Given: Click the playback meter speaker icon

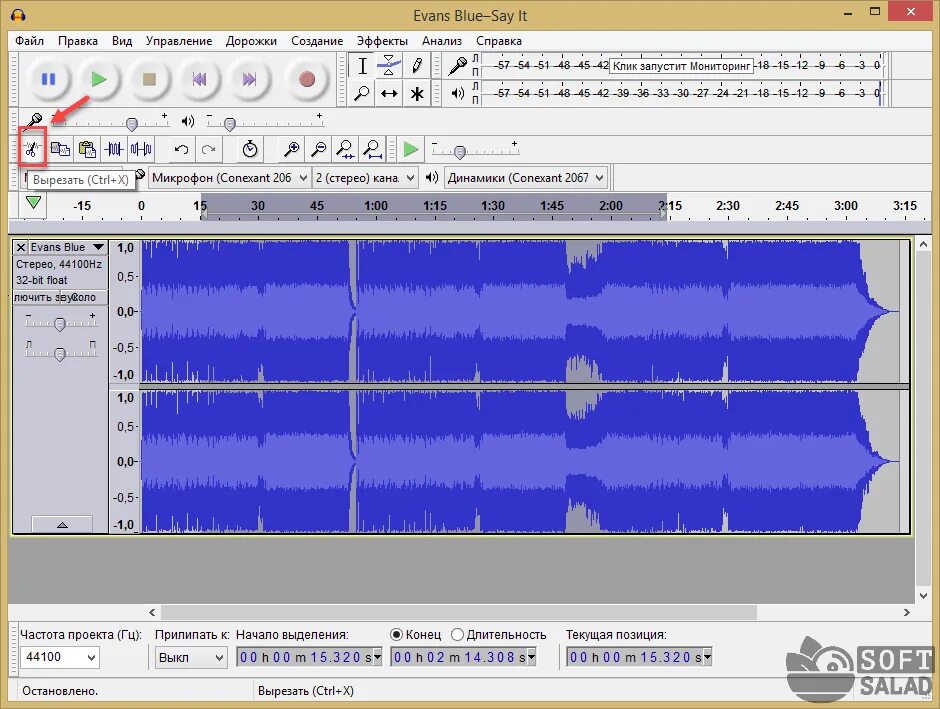Looking at the screenshot, I should 458,93.
